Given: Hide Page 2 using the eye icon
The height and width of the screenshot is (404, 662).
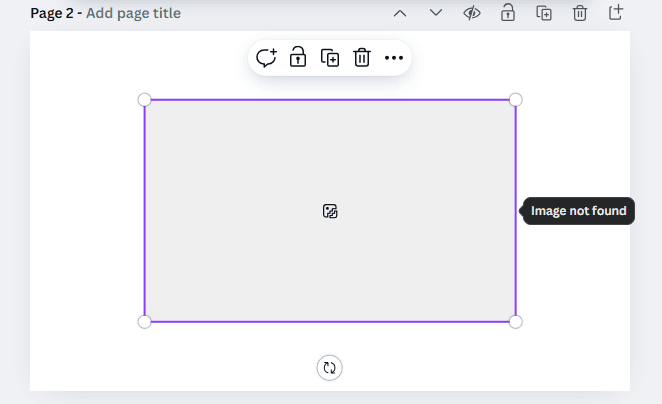Looking at the screenshot, I should [x=472, y=13].
